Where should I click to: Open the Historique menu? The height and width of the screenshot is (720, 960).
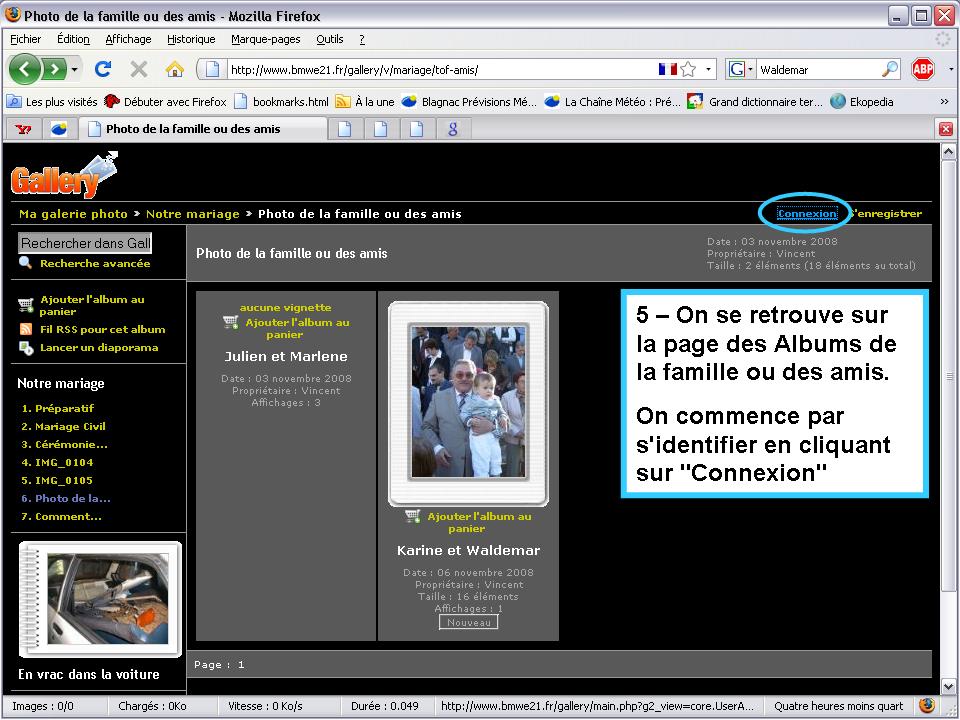(x=191, y=39)
